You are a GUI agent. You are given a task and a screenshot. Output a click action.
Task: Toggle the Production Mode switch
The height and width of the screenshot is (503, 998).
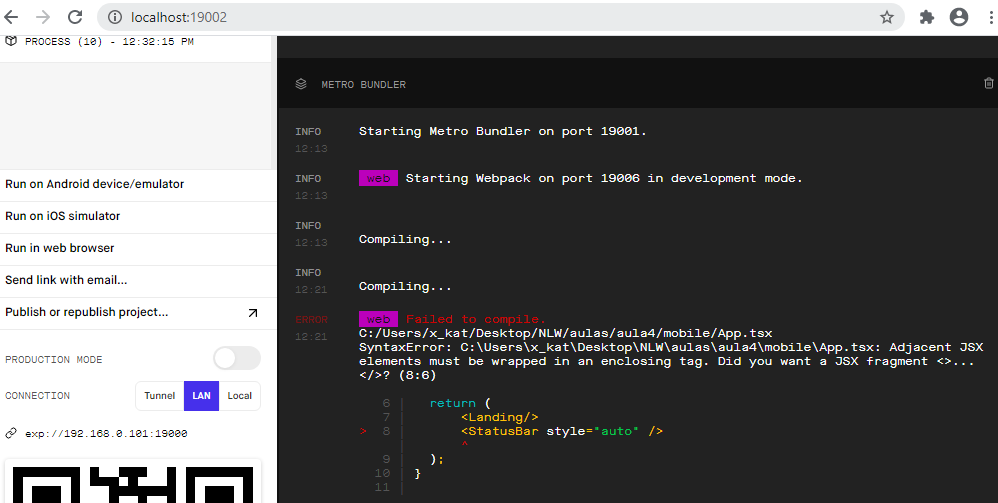coord(237,358)
